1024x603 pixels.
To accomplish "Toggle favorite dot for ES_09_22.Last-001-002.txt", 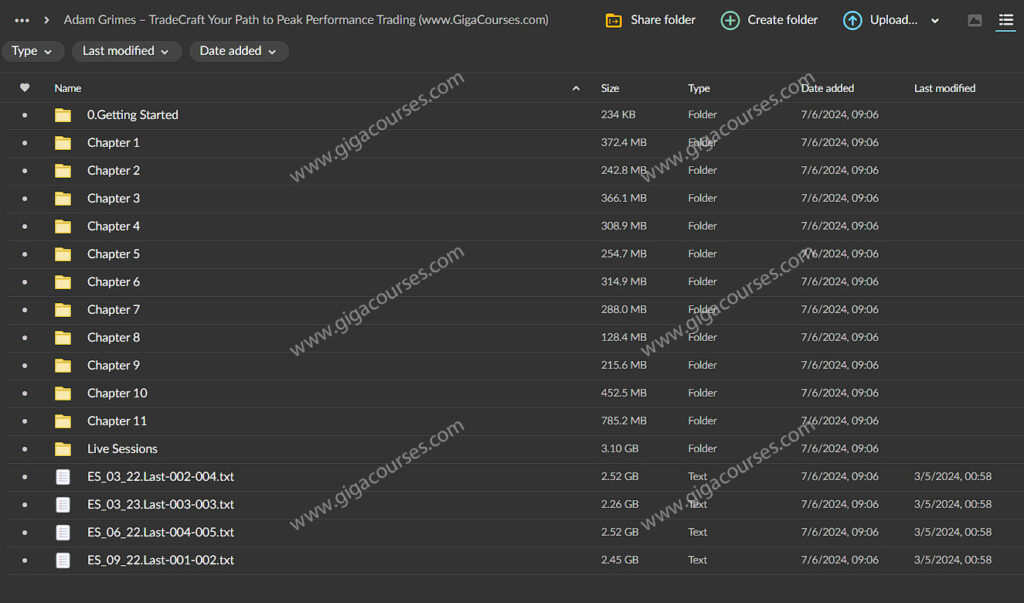I will (25, 561).
